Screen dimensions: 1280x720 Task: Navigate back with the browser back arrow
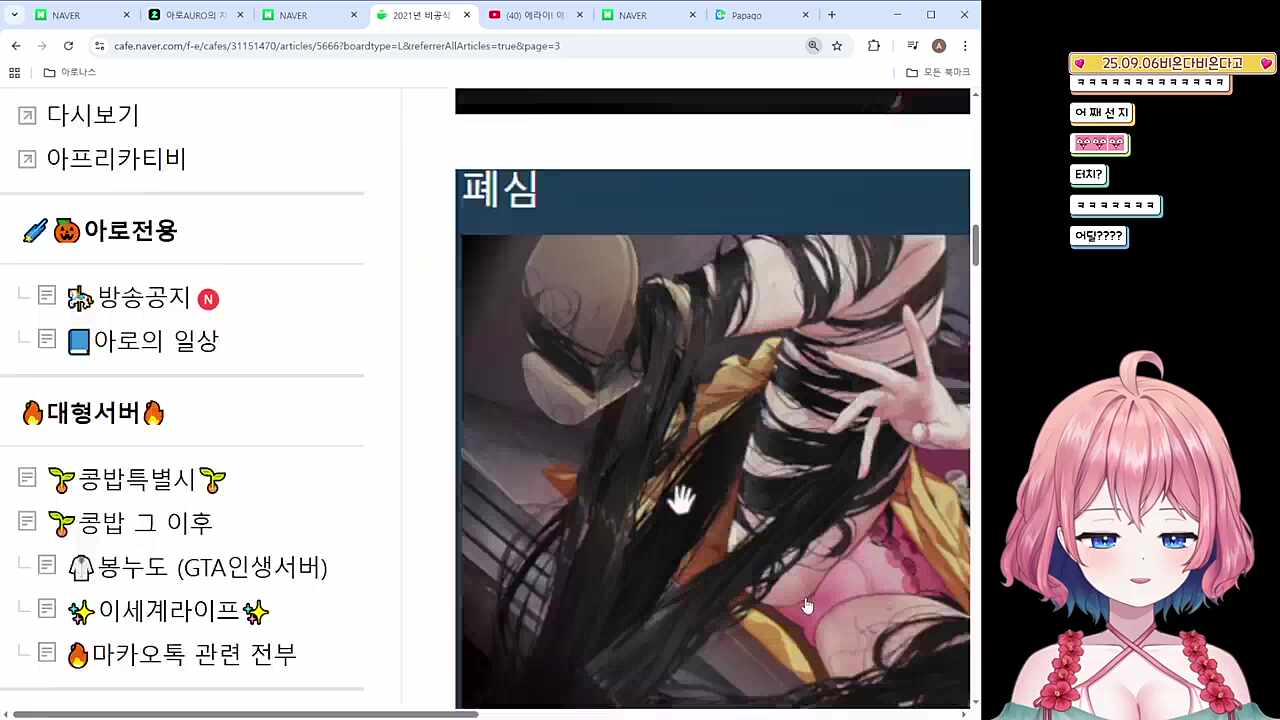click(x=15, y=46)
